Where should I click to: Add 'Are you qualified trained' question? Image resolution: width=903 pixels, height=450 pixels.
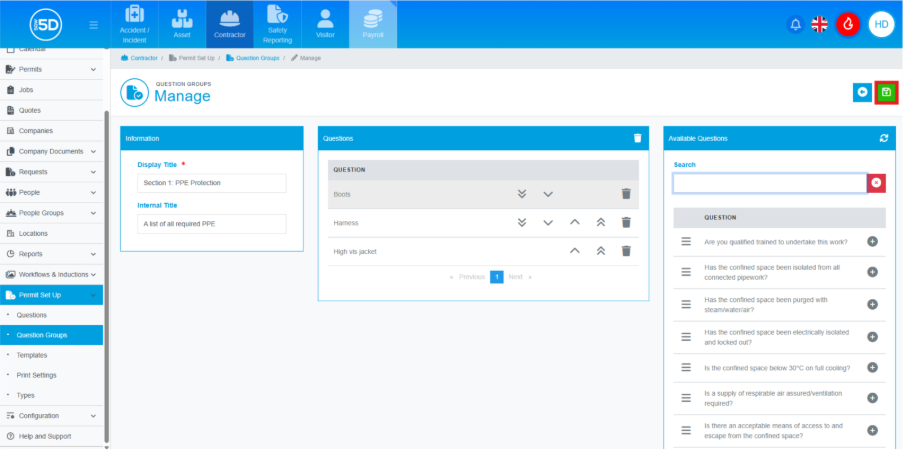click(x=872, y=242)
